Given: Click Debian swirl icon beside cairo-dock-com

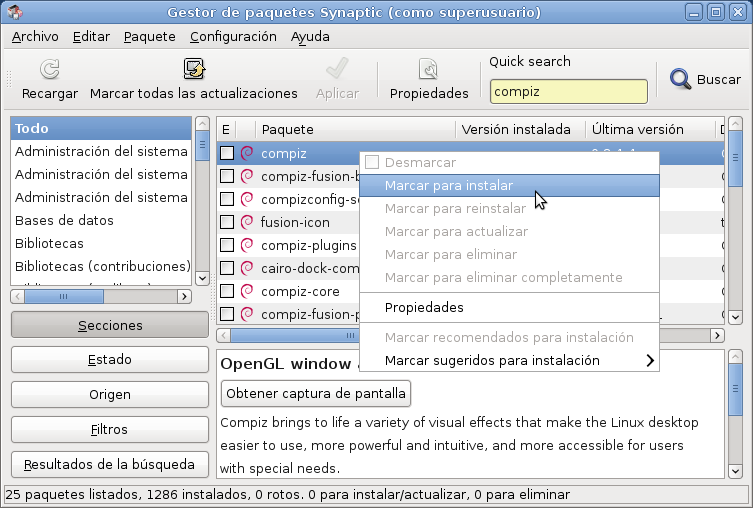Looking at the screenshot, I should pos(247,268).
